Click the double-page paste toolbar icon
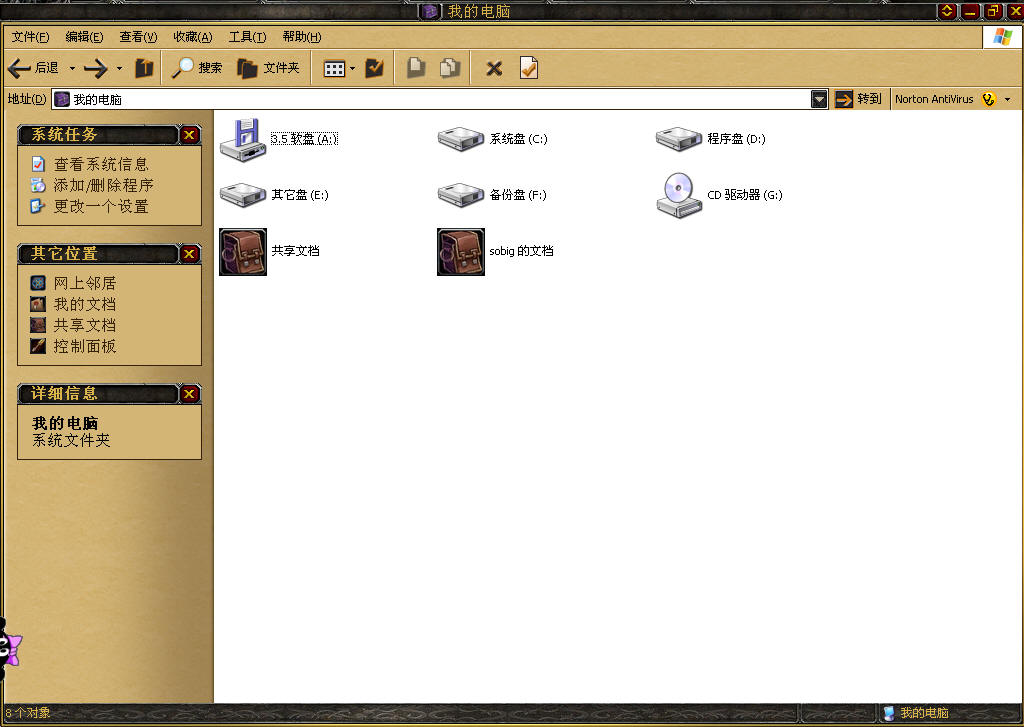1024x727 pixels. pos(450,68)
